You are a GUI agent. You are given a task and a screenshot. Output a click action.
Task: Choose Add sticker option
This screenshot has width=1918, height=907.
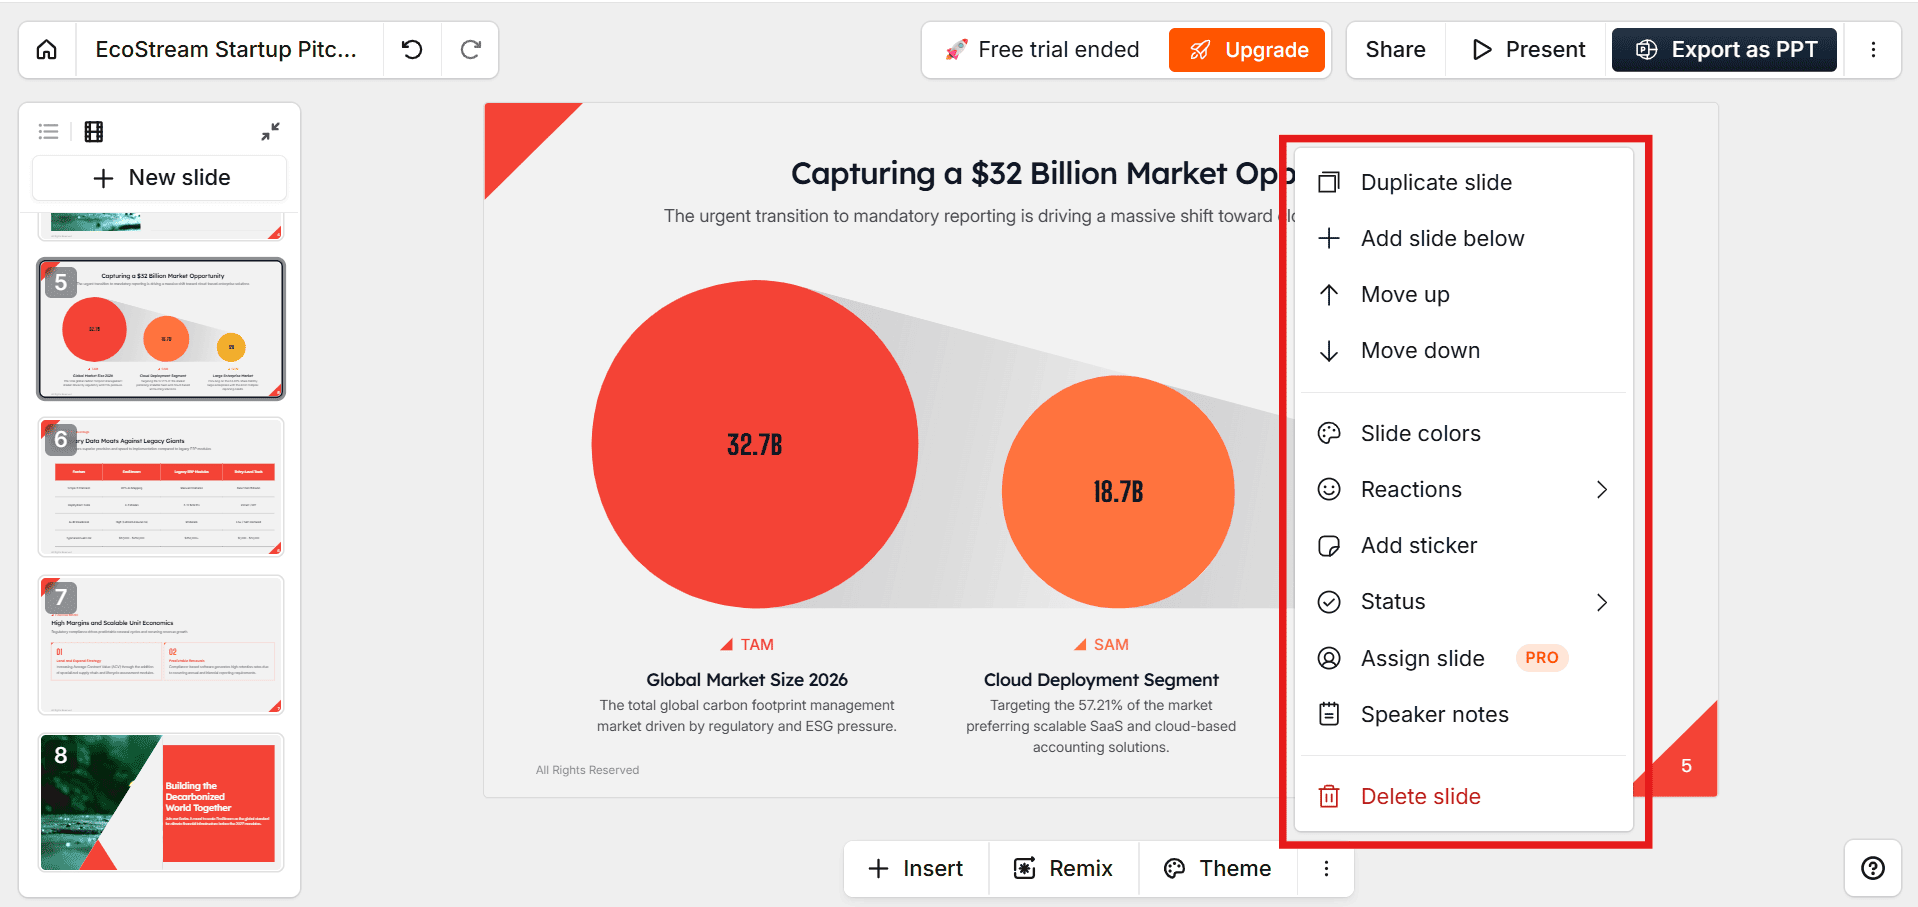point(1464,545)
